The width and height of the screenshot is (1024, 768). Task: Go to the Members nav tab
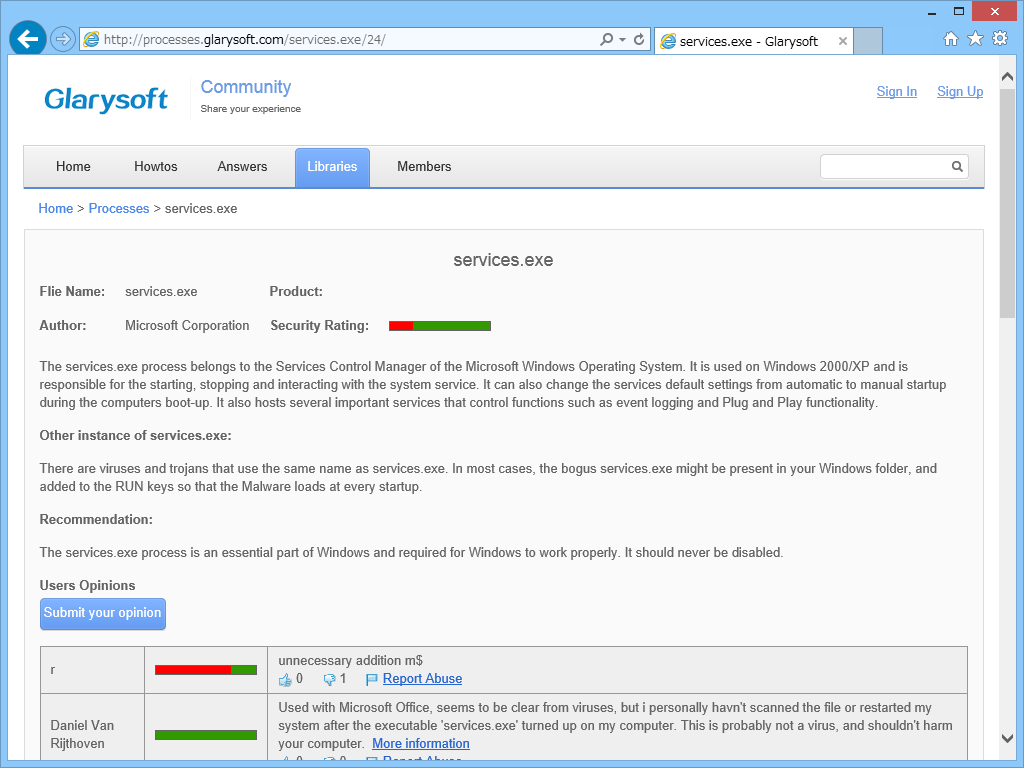[424, 167]
